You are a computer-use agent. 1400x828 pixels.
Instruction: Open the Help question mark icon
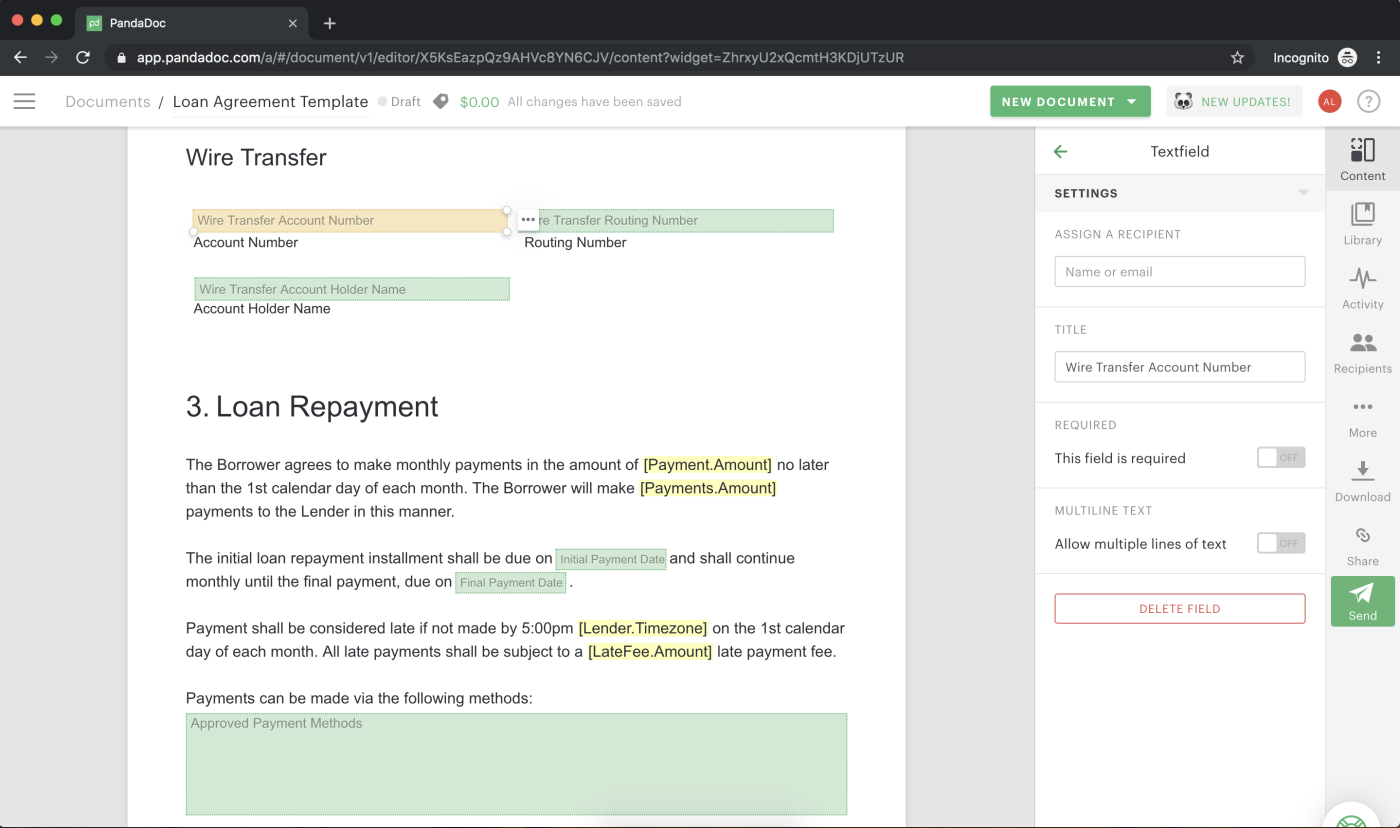point(1368,101)
